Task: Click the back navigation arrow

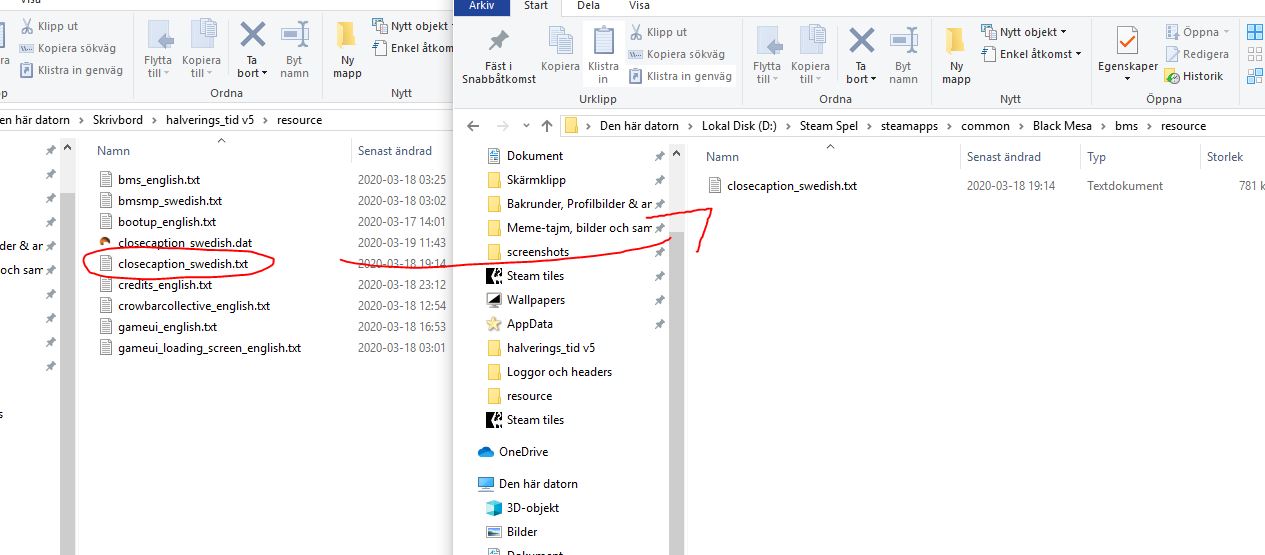Action: (x=474, y=126)
